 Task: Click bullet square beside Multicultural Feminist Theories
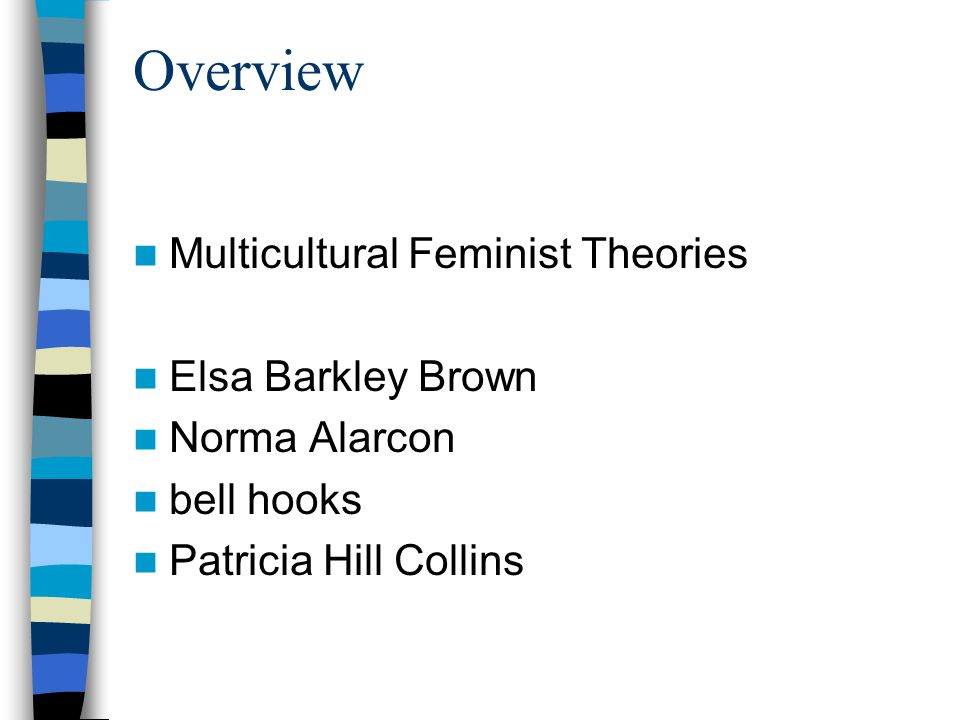click(146, 255)
